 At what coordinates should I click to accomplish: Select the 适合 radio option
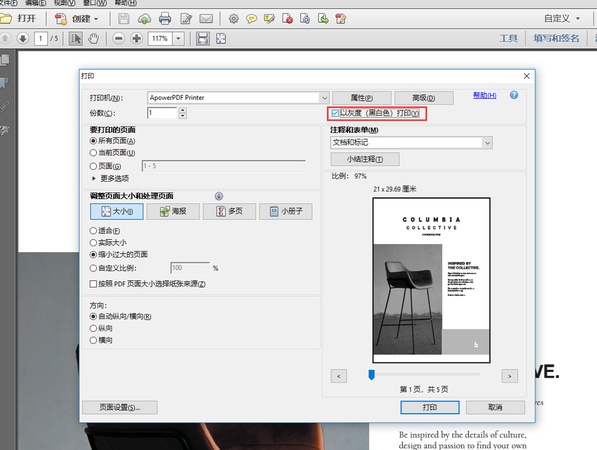coord(93,231)
